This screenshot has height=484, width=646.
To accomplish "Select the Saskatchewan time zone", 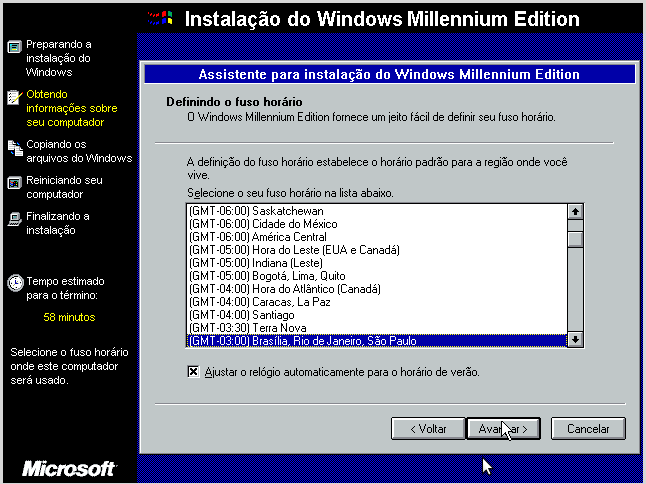I will pyautogui.click(x=377, y=211).
